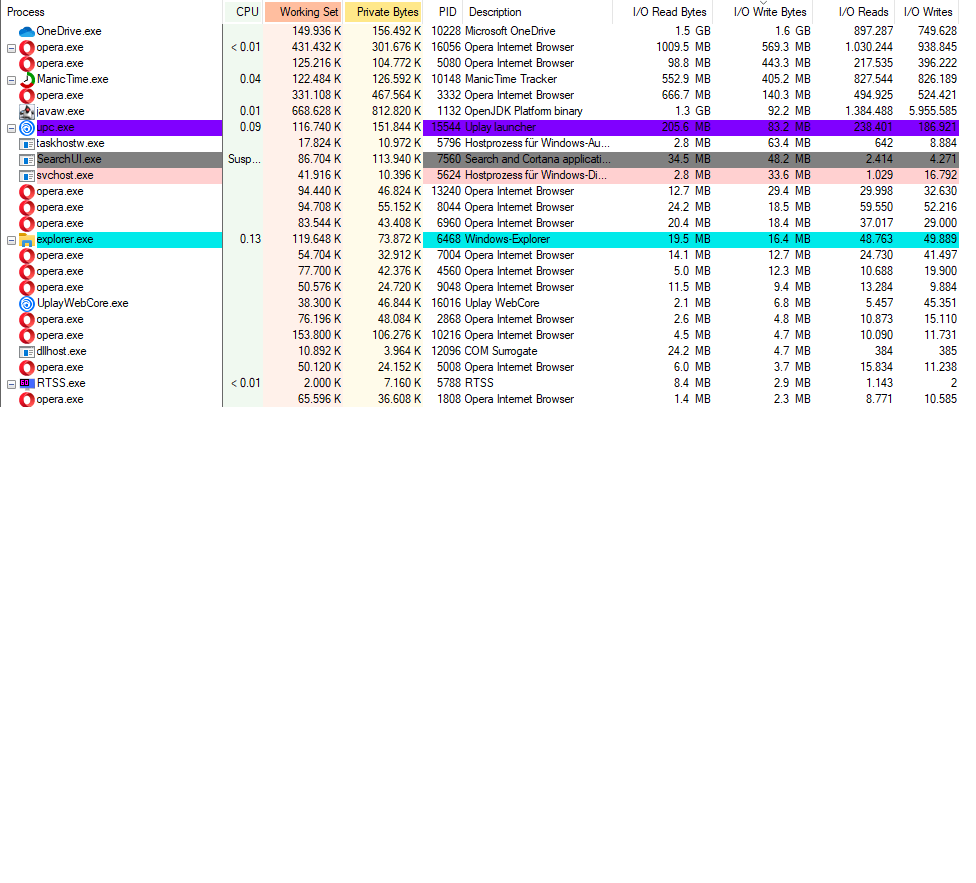Viewport: 976px width, 883px height.
Task: Select the 'Uplay WebCore' description cell
Action: click(502, 304)
